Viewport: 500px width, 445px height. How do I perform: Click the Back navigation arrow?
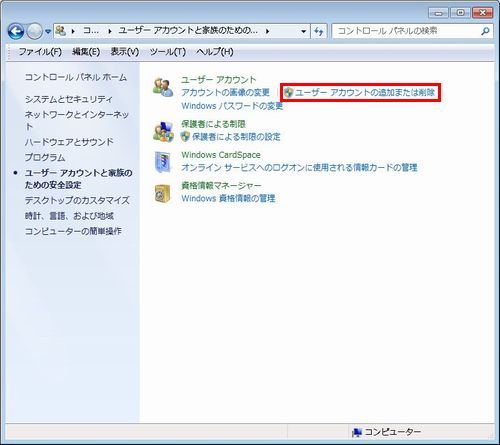(16, 31)
